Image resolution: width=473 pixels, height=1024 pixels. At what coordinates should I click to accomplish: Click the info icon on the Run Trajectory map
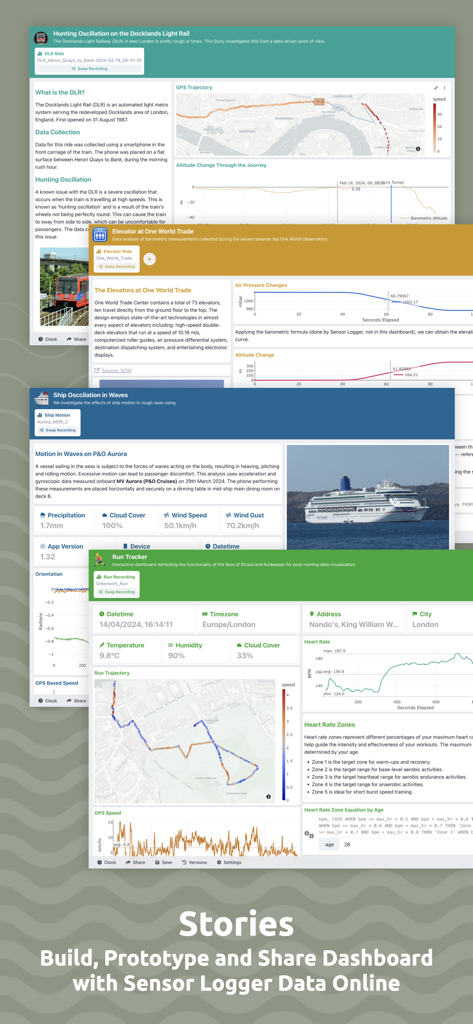268,797
